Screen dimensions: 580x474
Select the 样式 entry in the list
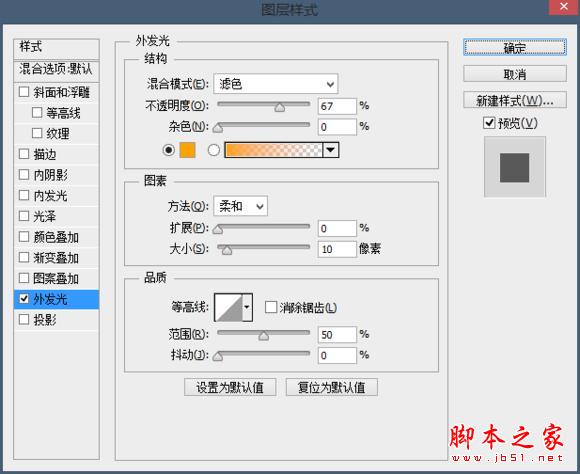(56, 48)
